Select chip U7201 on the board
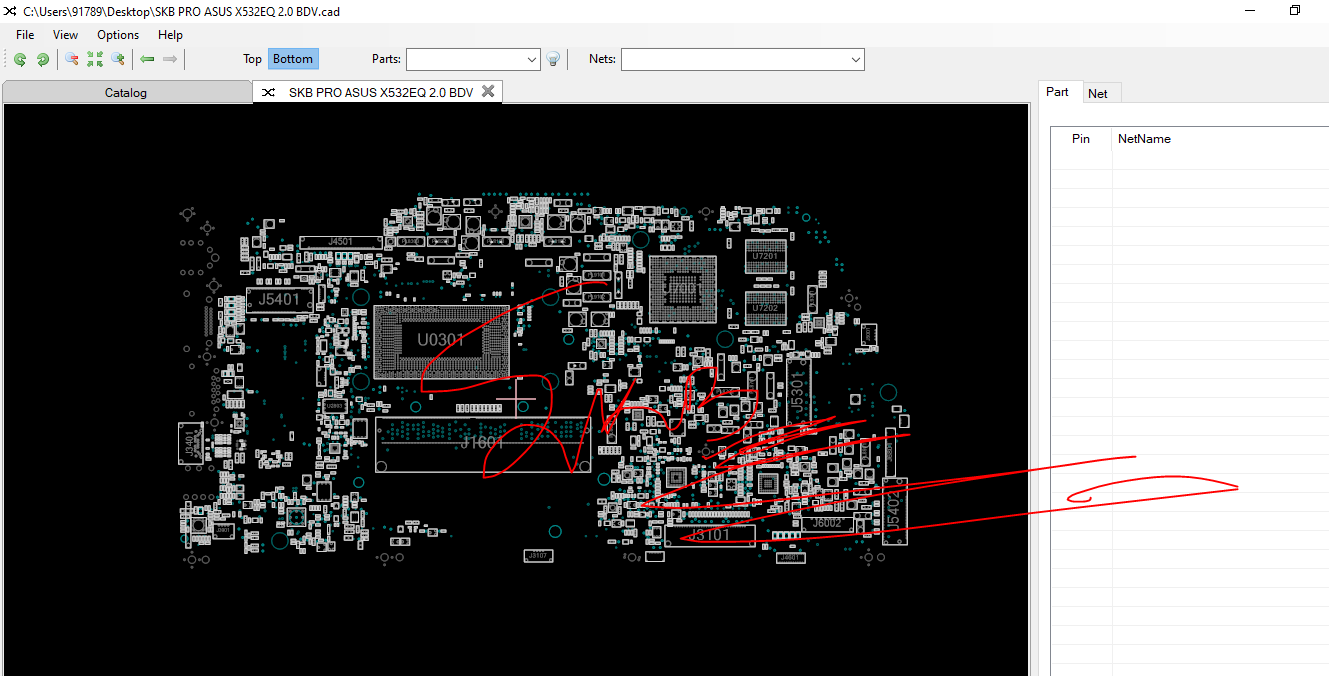 click(764, 257)
